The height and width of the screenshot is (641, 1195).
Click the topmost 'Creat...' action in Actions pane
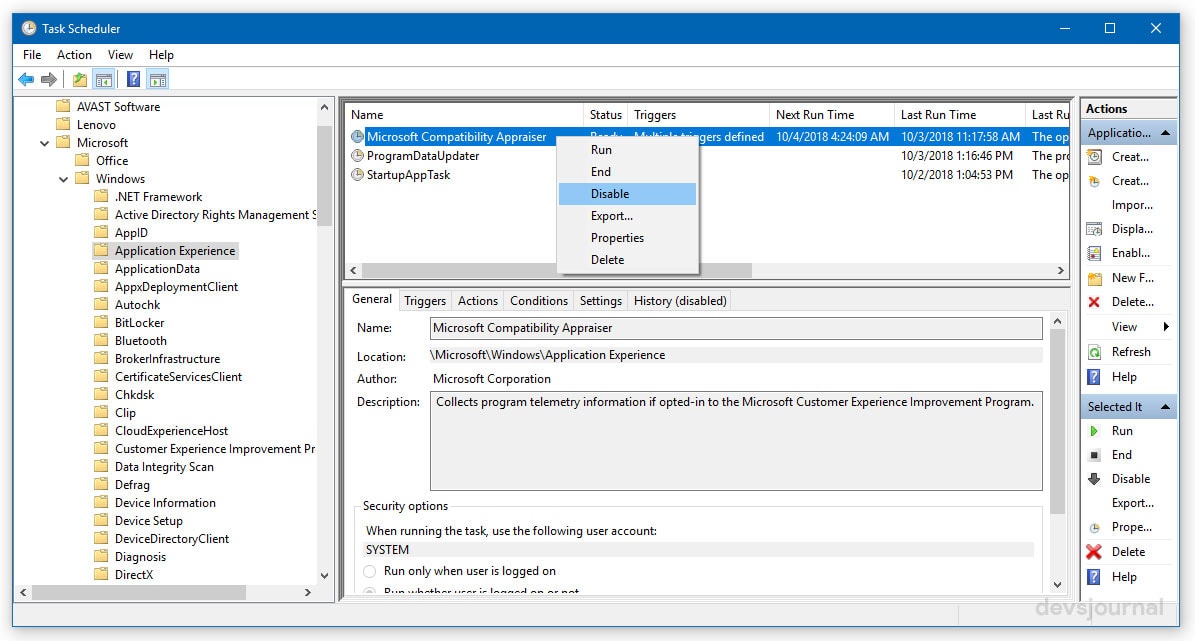1129,157
